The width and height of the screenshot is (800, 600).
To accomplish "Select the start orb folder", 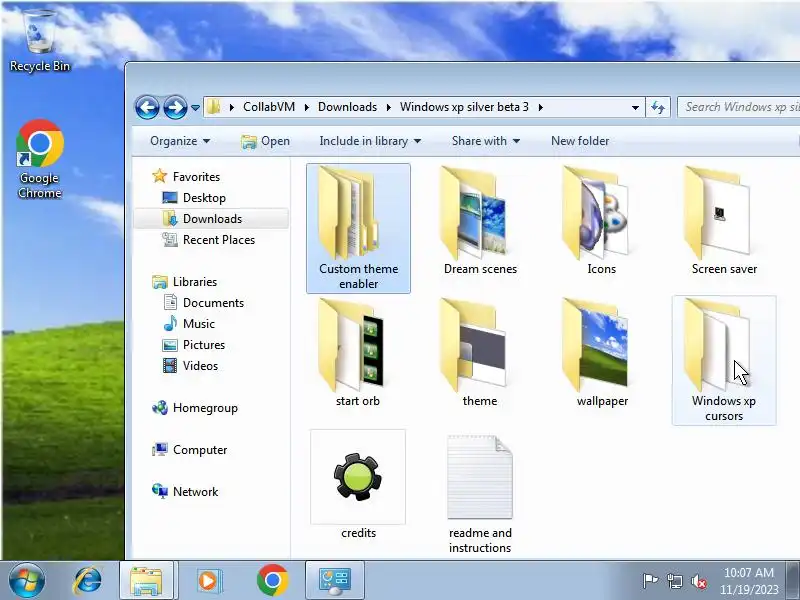I will click(357, 353).
